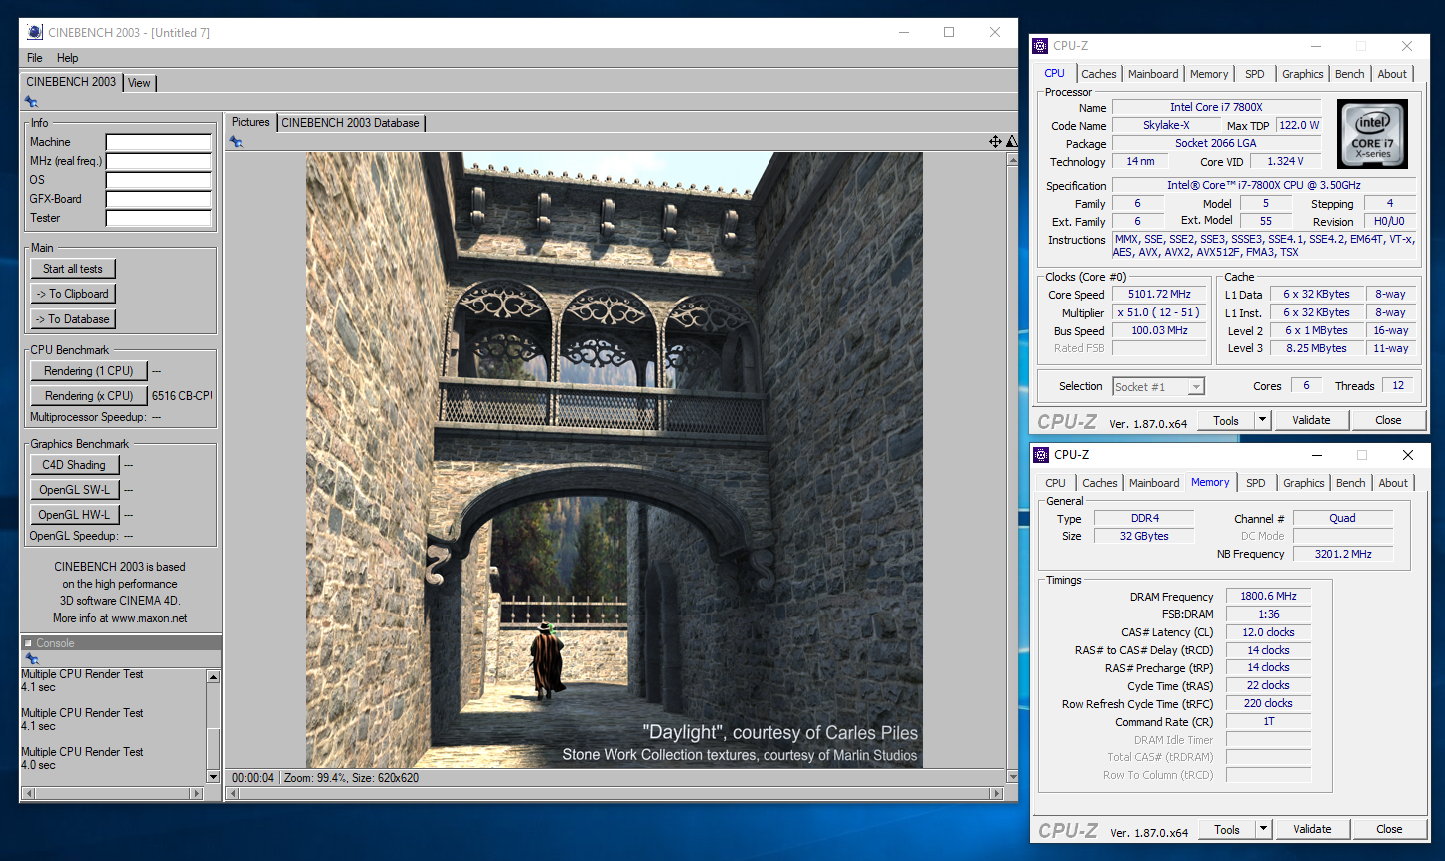
Task: Click the move-view cross arrows icon
Action: 995,142
